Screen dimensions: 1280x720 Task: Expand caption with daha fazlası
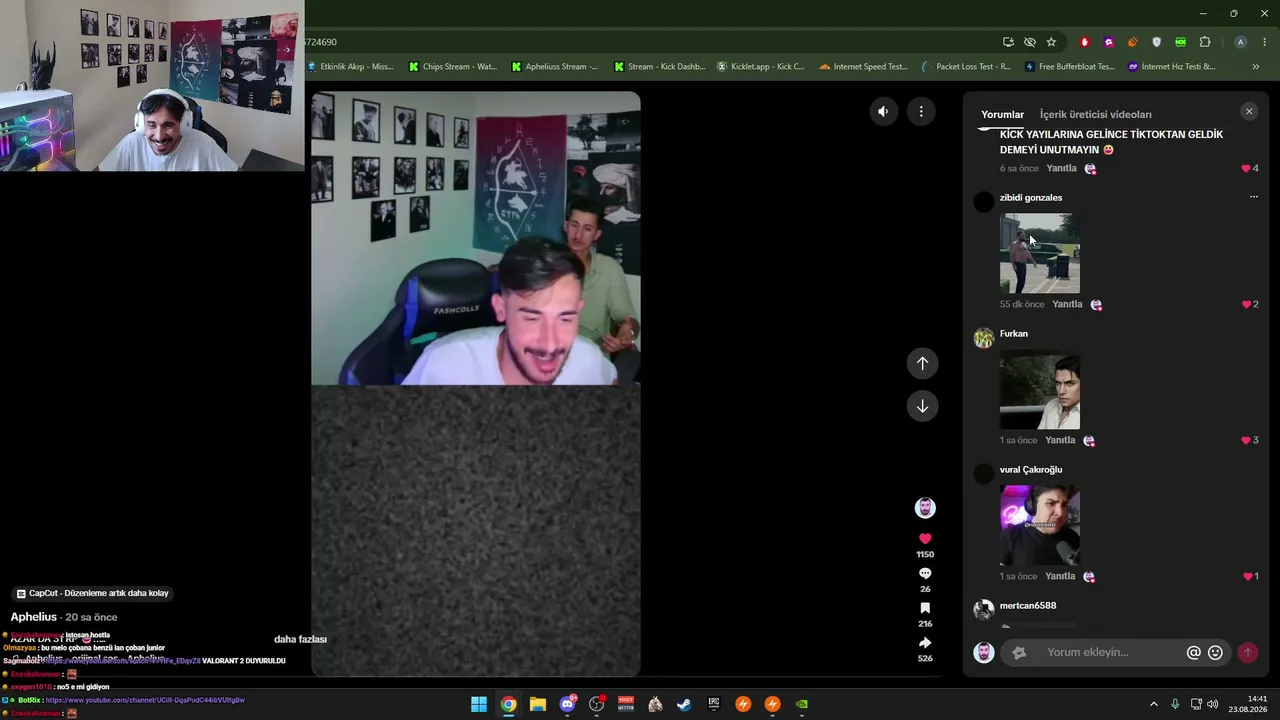pyautogui.click(x=300, y=639)
